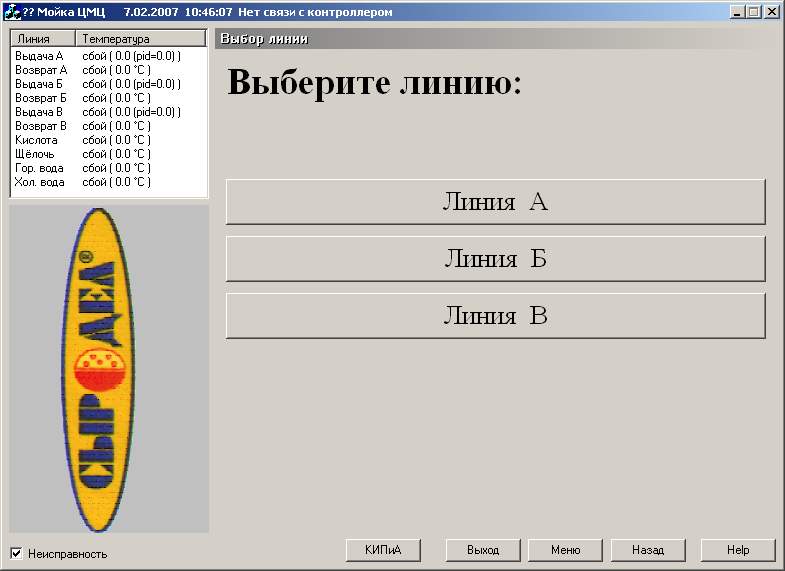Select the Возврат Б row
Image resolution: width=785 pixels, height=571 pixels.
coord(108,98)
